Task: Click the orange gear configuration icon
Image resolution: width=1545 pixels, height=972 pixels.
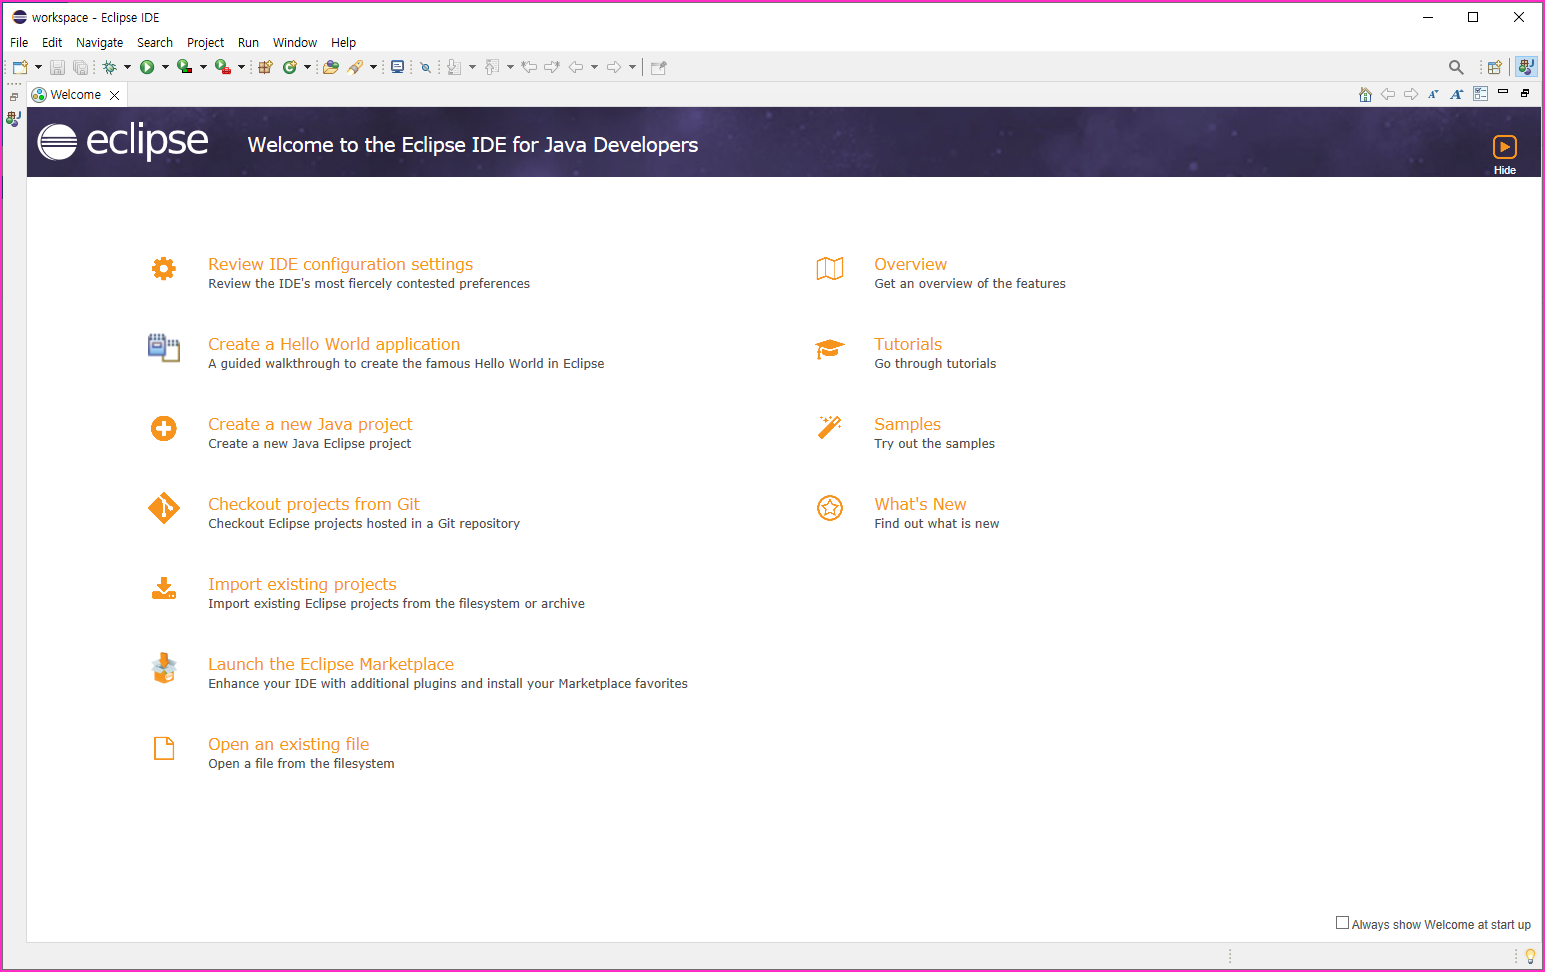Action: click(164, 268)
